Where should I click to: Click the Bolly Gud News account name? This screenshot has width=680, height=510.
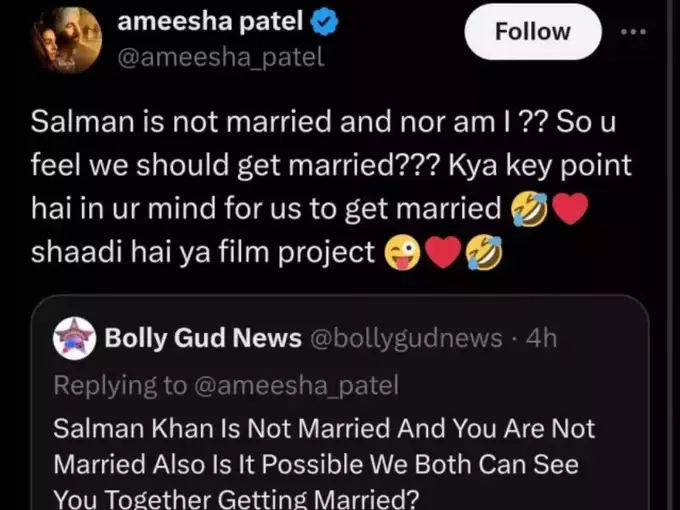point(203,339)
